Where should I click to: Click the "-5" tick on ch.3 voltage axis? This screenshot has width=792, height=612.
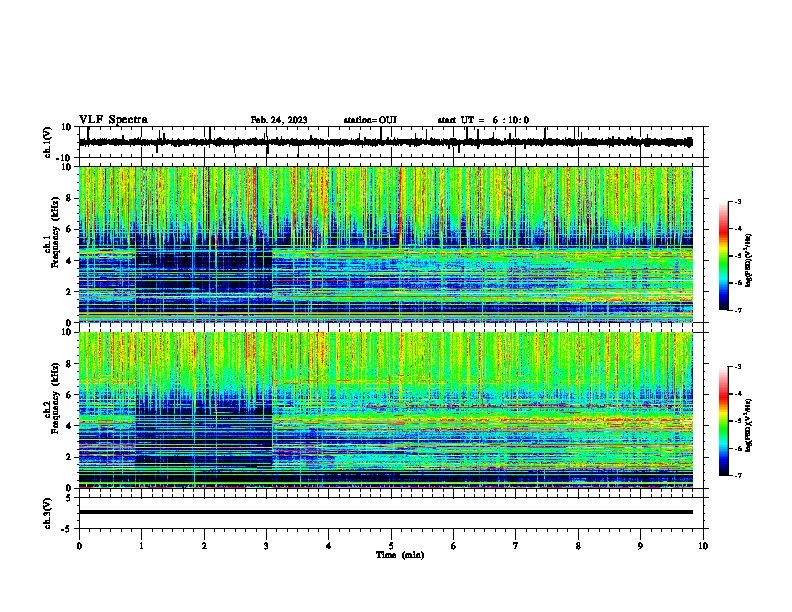pos(67,529)
